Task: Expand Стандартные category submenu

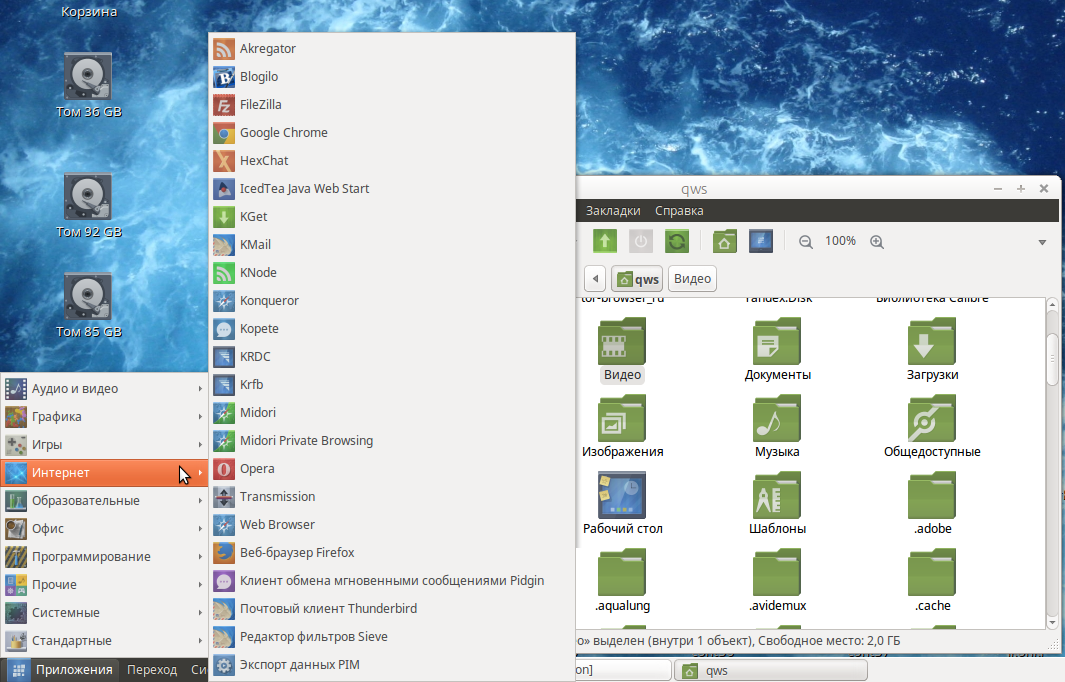Action: click(x=104, y=641)
